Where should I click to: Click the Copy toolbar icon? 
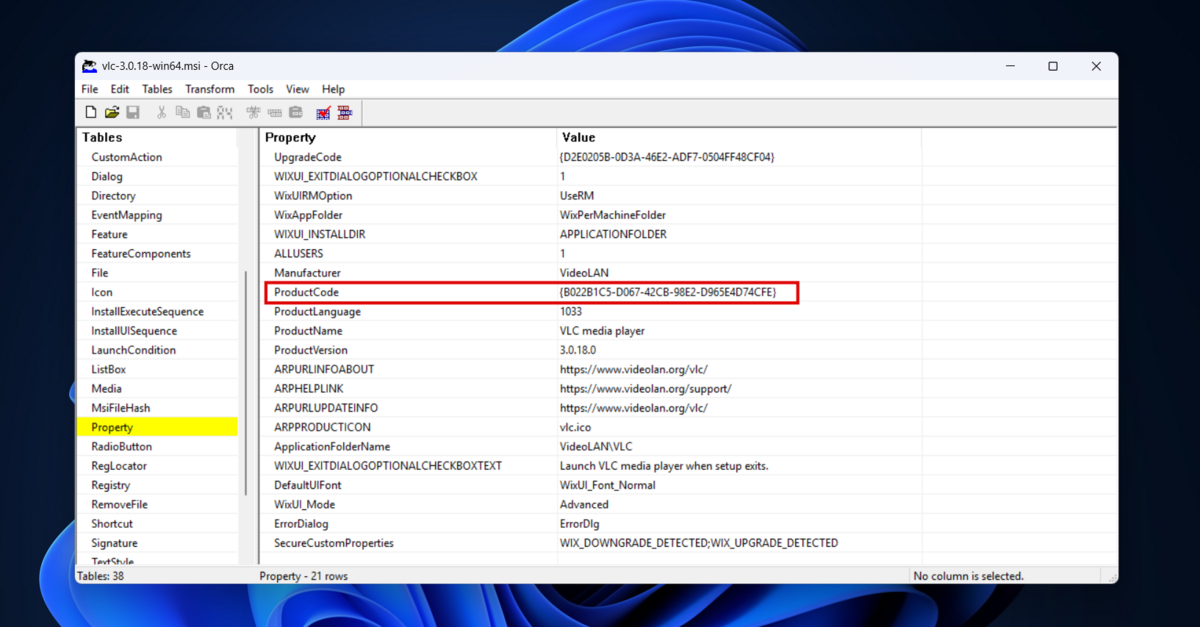(x=182, y=113)
